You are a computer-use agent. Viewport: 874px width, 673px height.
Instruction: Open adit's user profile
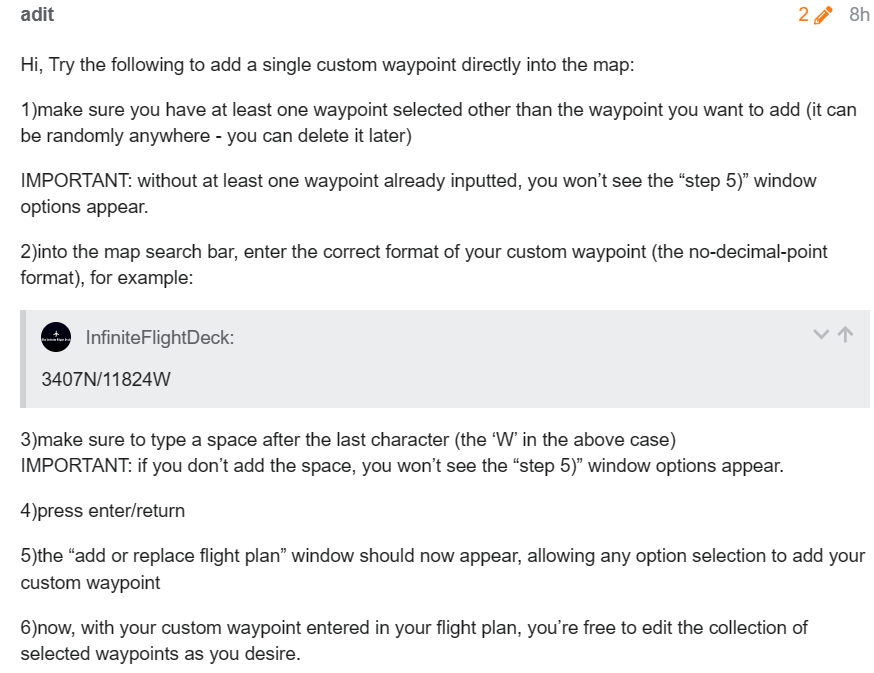coord(37,14)
